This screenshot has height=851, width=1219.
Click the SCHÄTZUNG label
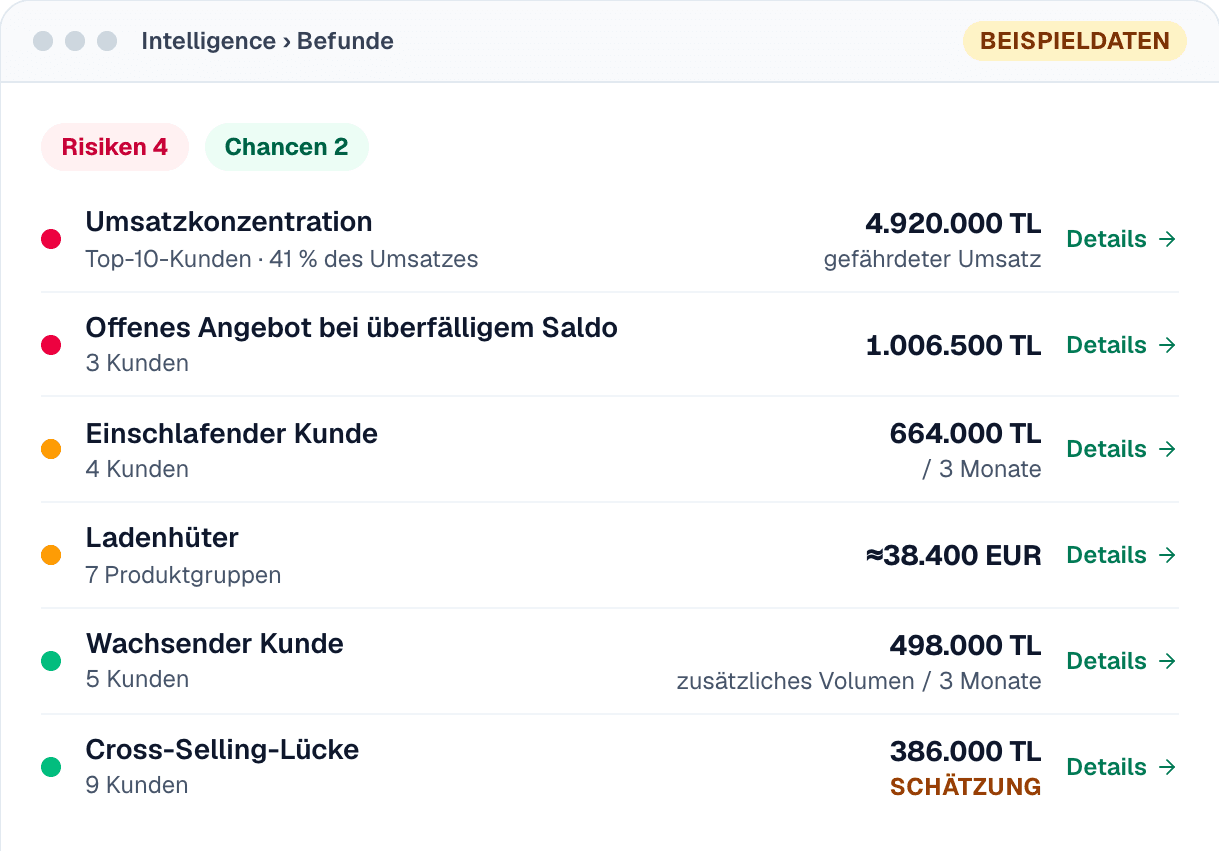pos(966,787)
